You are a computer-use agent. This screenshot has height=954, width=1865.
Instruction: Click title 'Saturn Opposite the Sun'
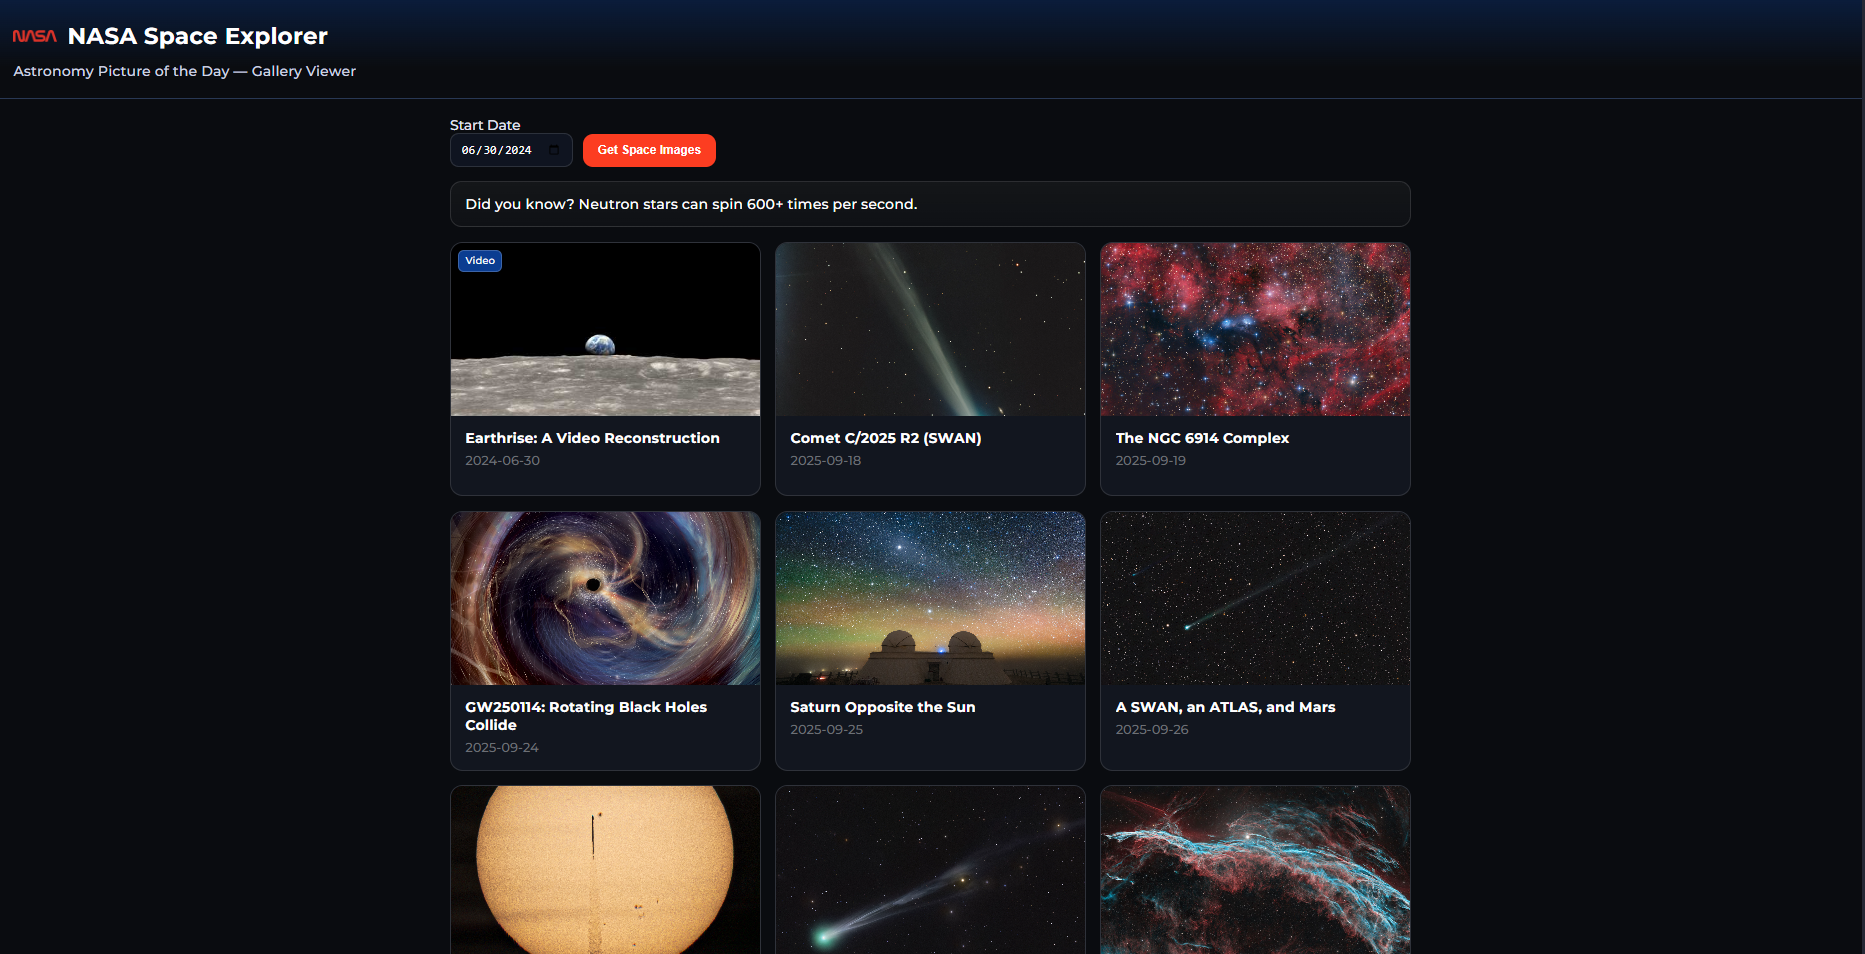pos(882,707)
